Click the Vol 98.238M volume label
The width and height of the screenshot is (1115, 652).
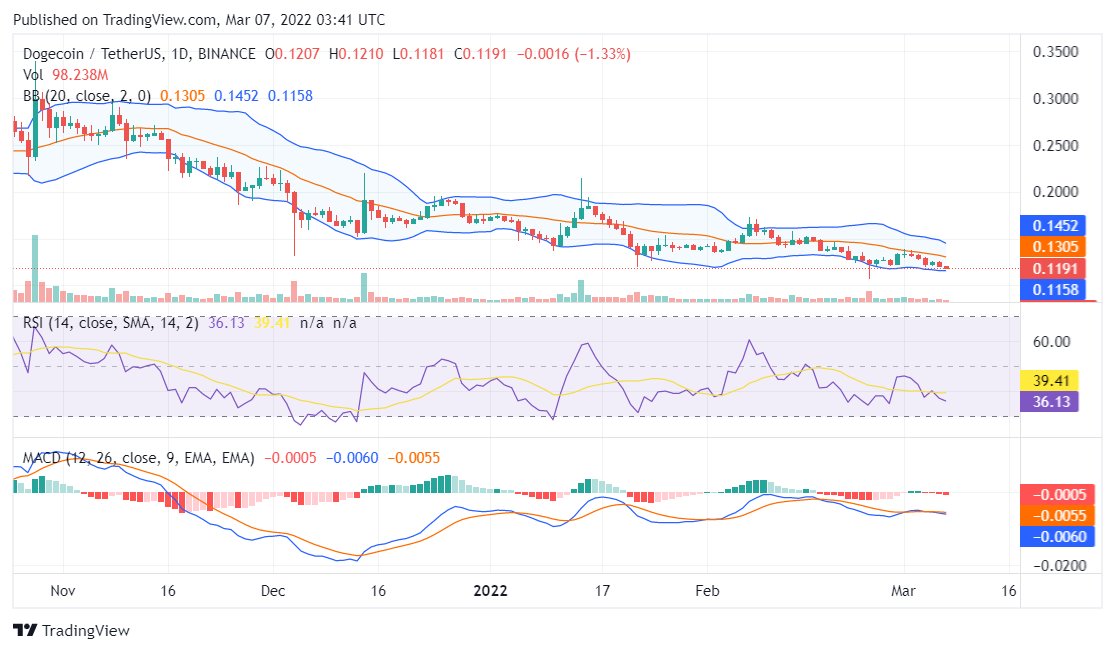(66, 75)
